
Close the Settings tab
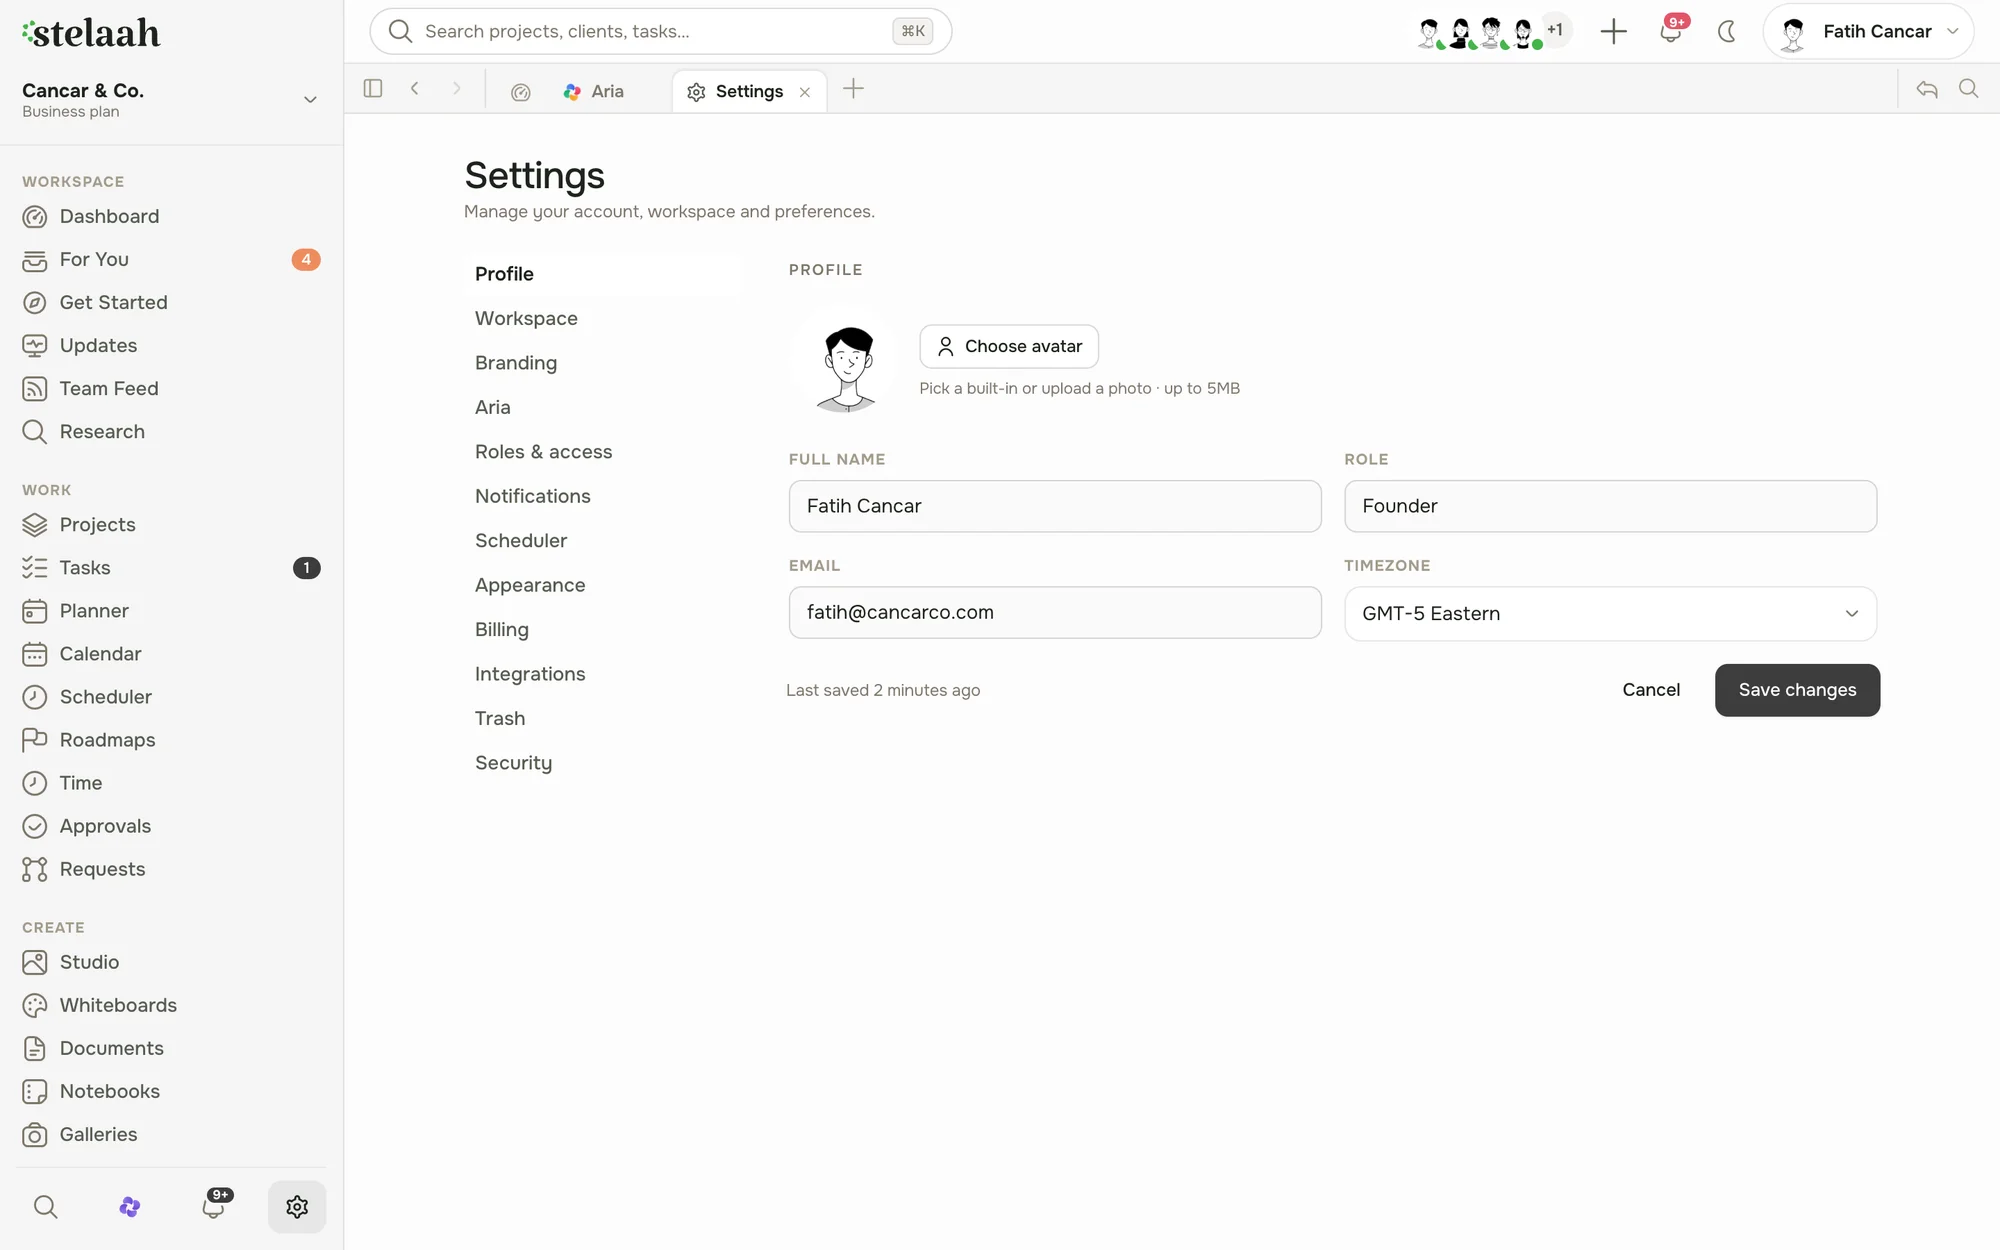click(805, 92)
